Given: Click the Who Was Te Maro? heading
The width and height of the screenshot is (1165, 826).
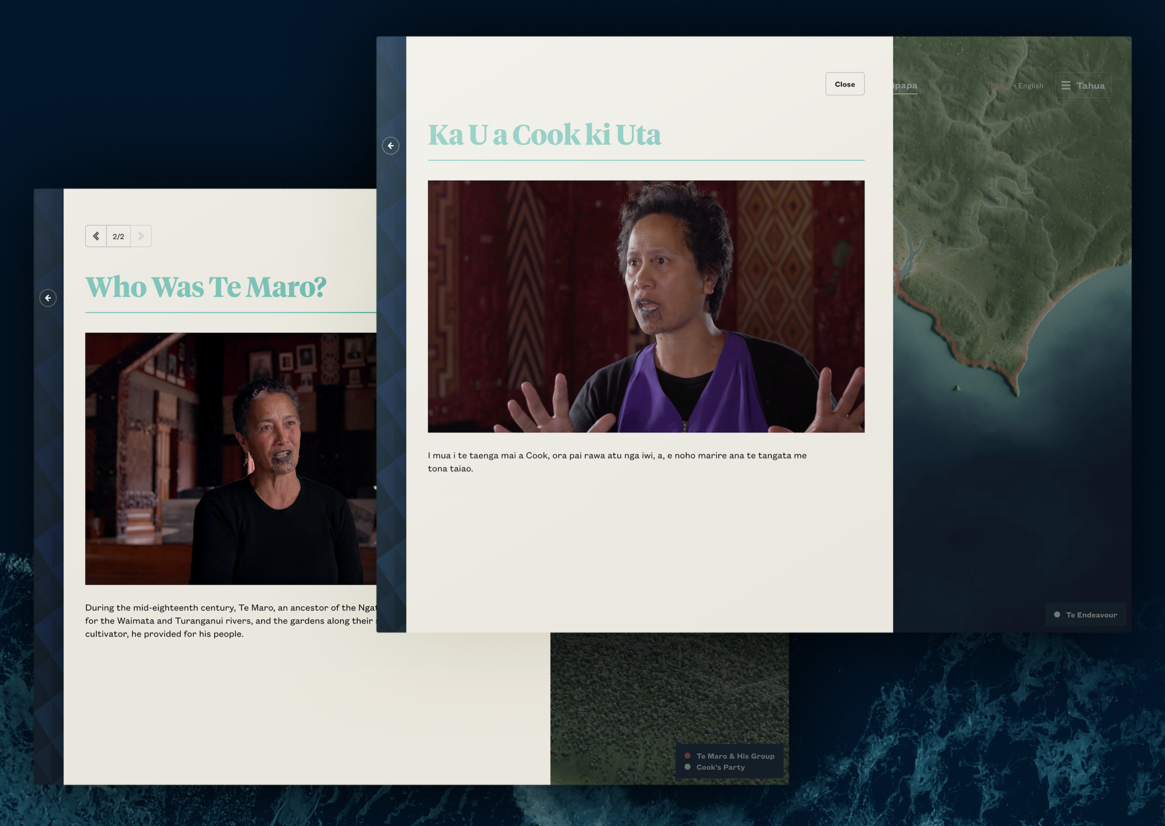Looking at the screenshot, I should [x=206, y=287].
